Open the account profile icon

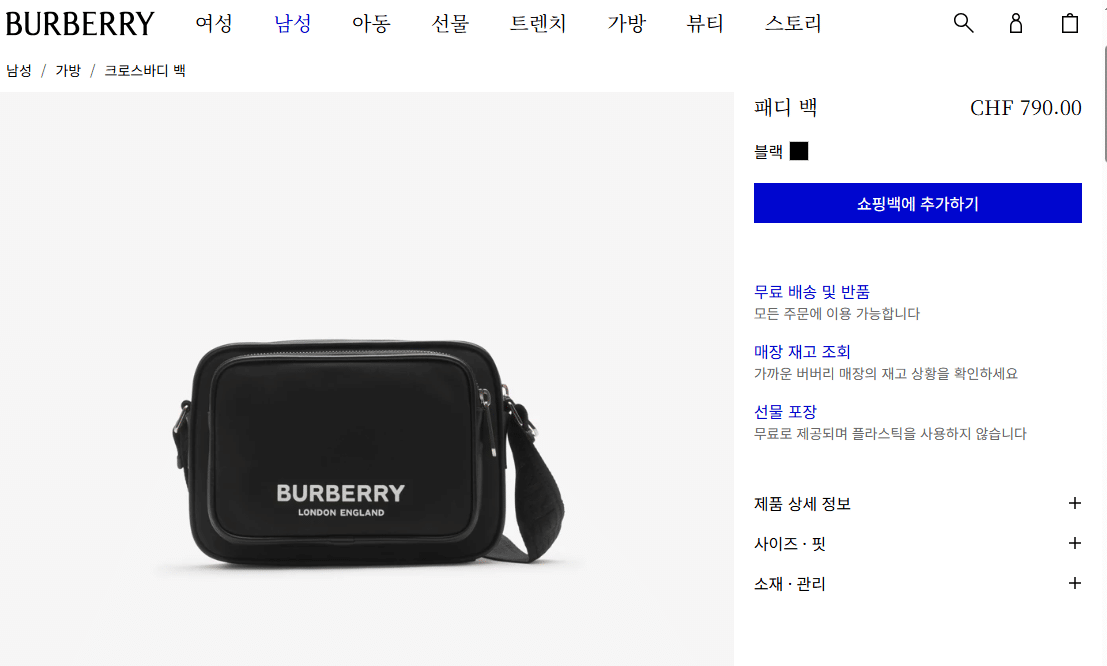1015,23
